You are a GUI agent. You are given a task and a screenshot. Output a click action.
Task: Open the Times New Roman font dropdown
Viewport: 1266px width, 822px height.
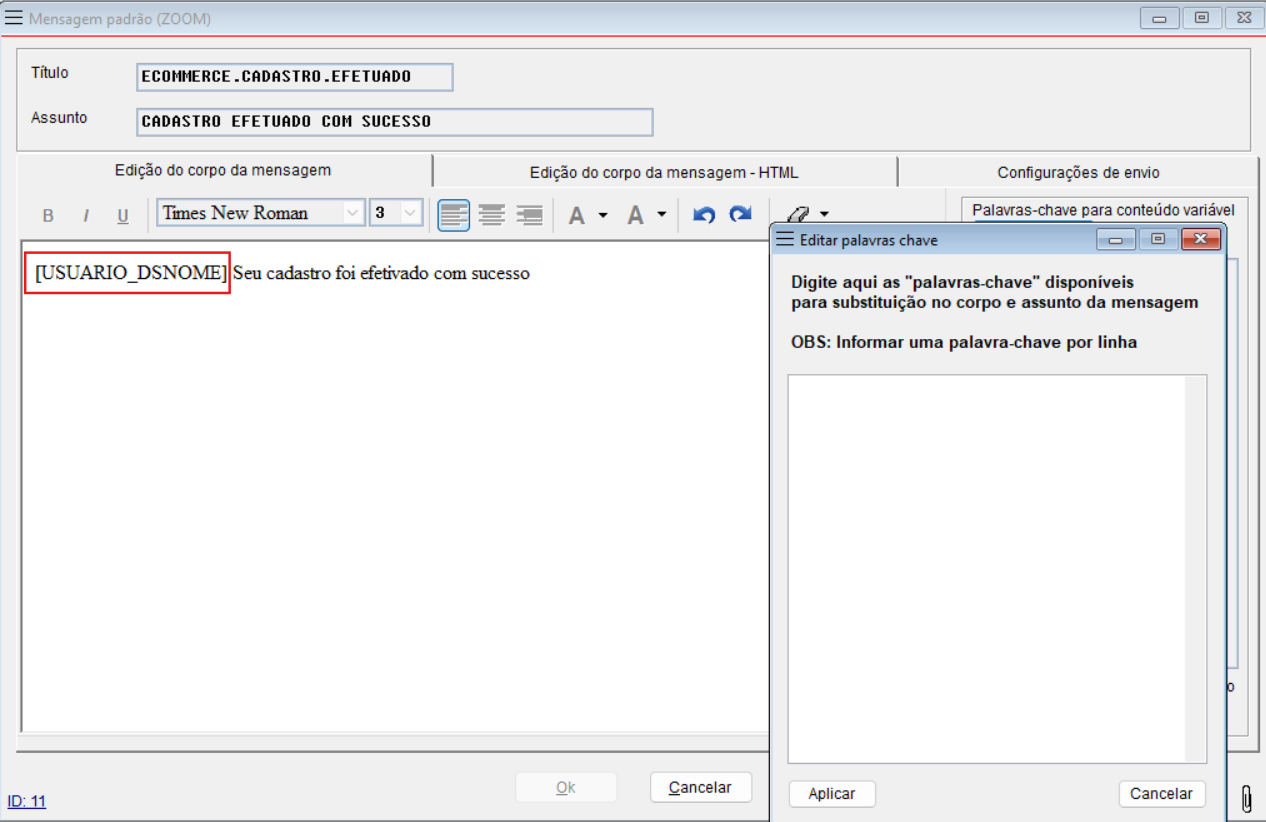pyautogui.click(x=353, y=213)
